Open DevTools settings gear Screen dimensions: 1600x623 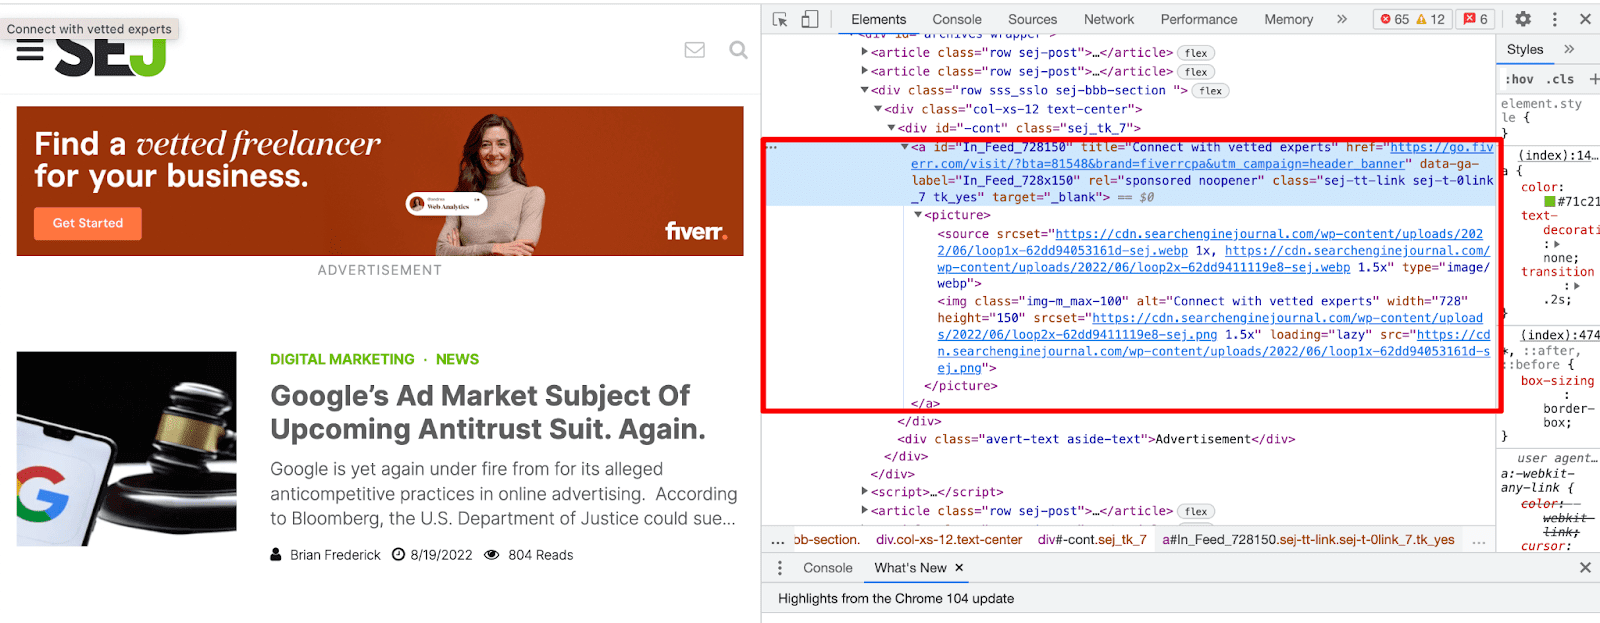(x=1523, y=19)
